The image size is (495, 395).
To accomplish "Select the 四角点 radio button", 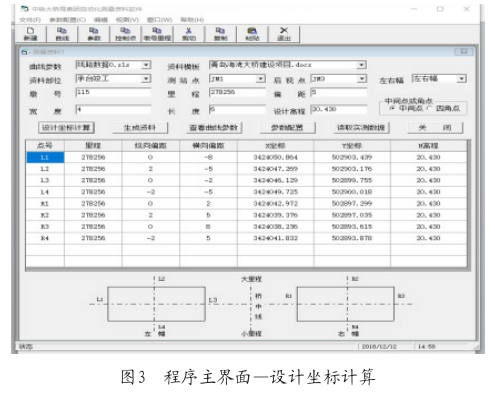I will click(430, 108).
